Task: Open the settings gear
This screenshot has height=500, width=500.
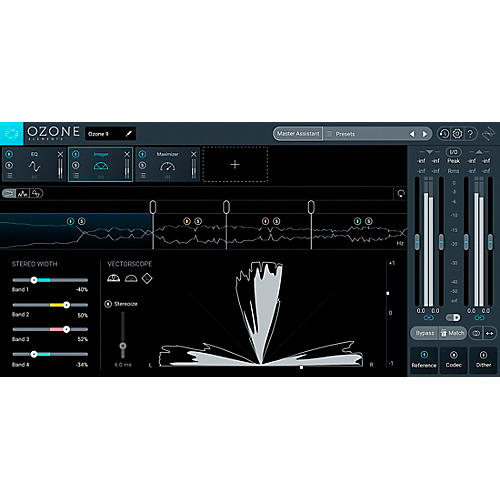Action: pos(457,134)
